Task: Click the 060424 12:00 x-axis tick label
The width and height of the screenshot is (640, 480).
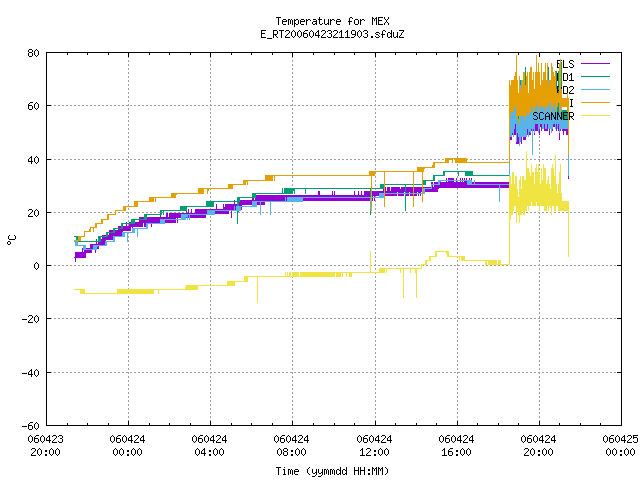Action: pyautogui.click(x=374, y=446)
